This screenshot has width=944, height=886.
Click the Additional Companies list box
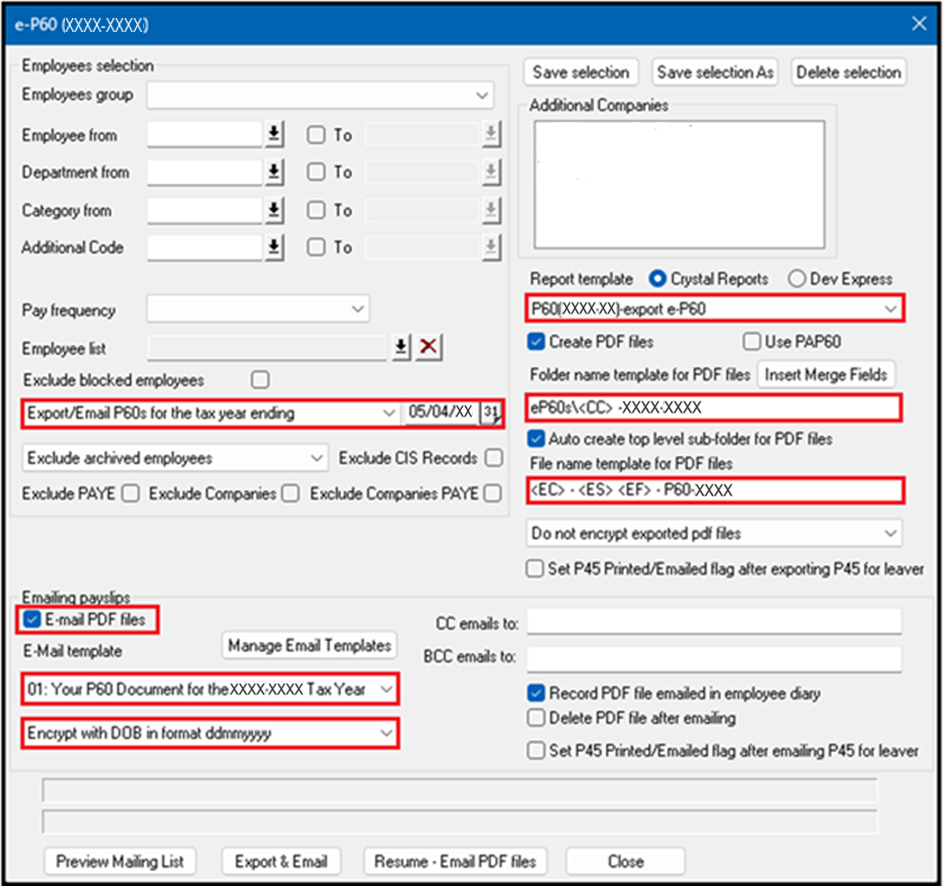pyautogui.click(x=679, y=184)
